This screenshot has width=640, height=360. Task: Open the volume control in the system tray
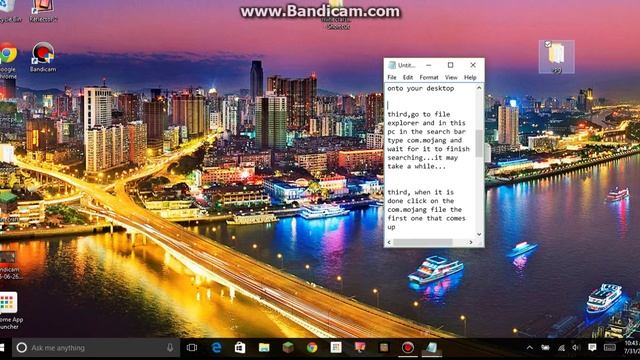coord(576,348)
